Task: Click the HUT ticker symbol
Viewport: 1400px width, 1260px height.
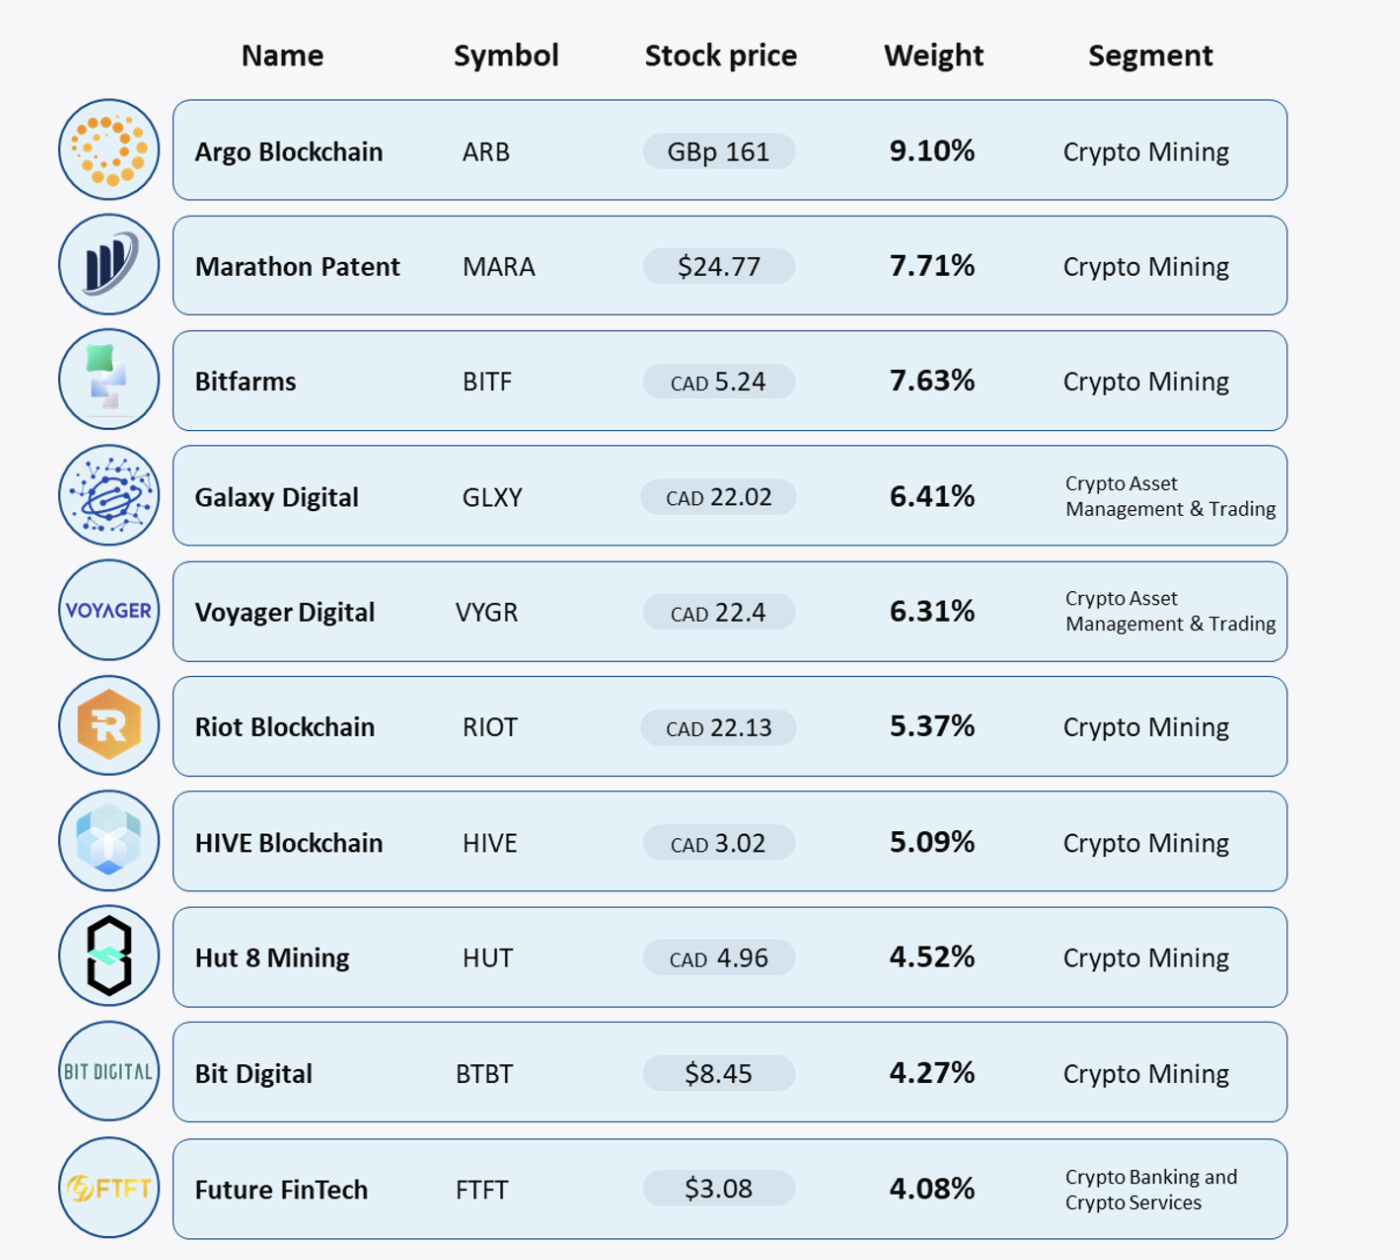Action: [x=488, y=958]
